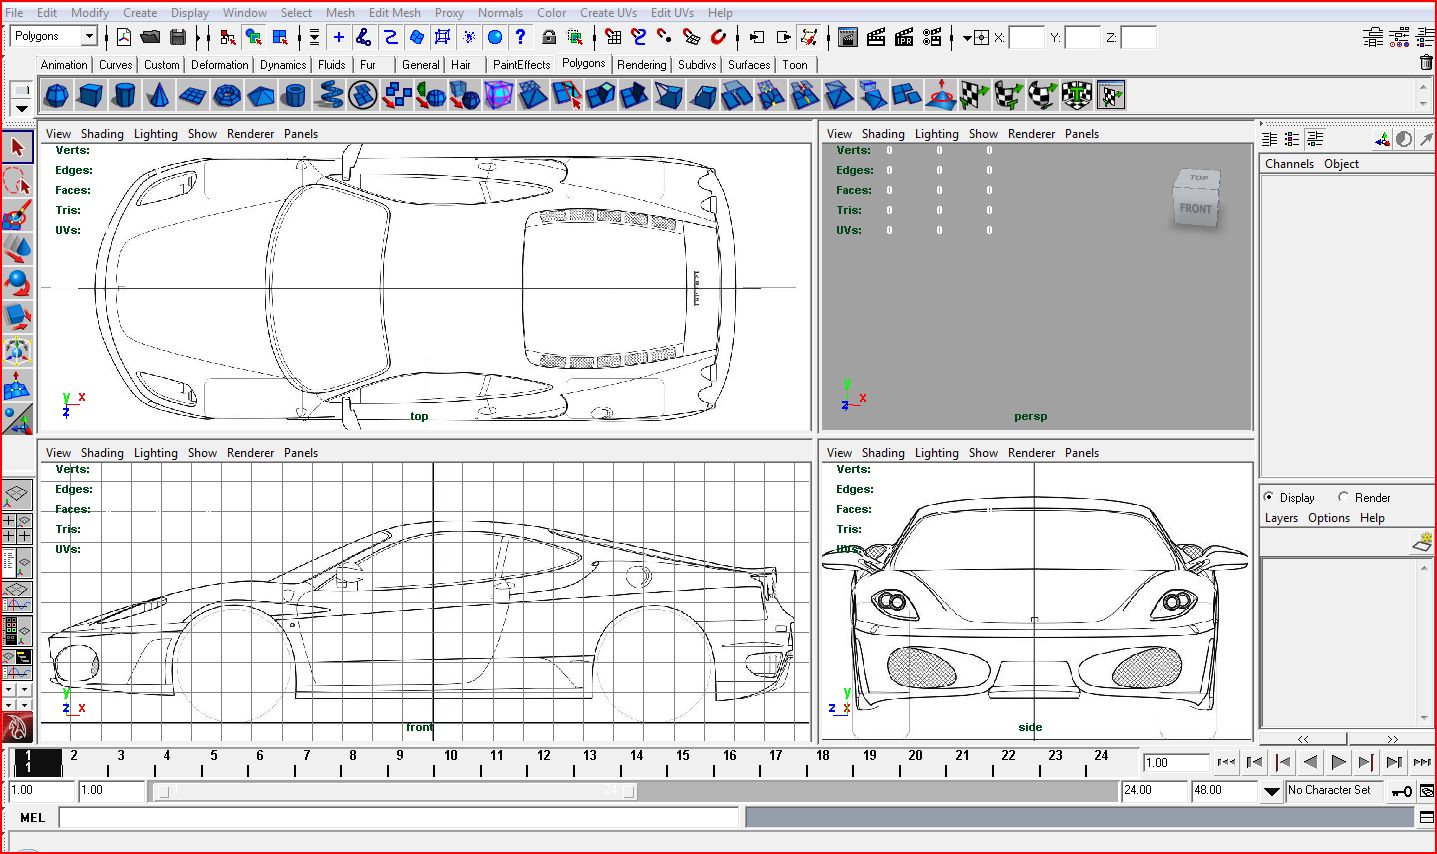Image resolution: width=1437 pixels, height=854 pixels.
Task: Select the Display radio button
Action: pyautogui.click(x=1269, y=497)
